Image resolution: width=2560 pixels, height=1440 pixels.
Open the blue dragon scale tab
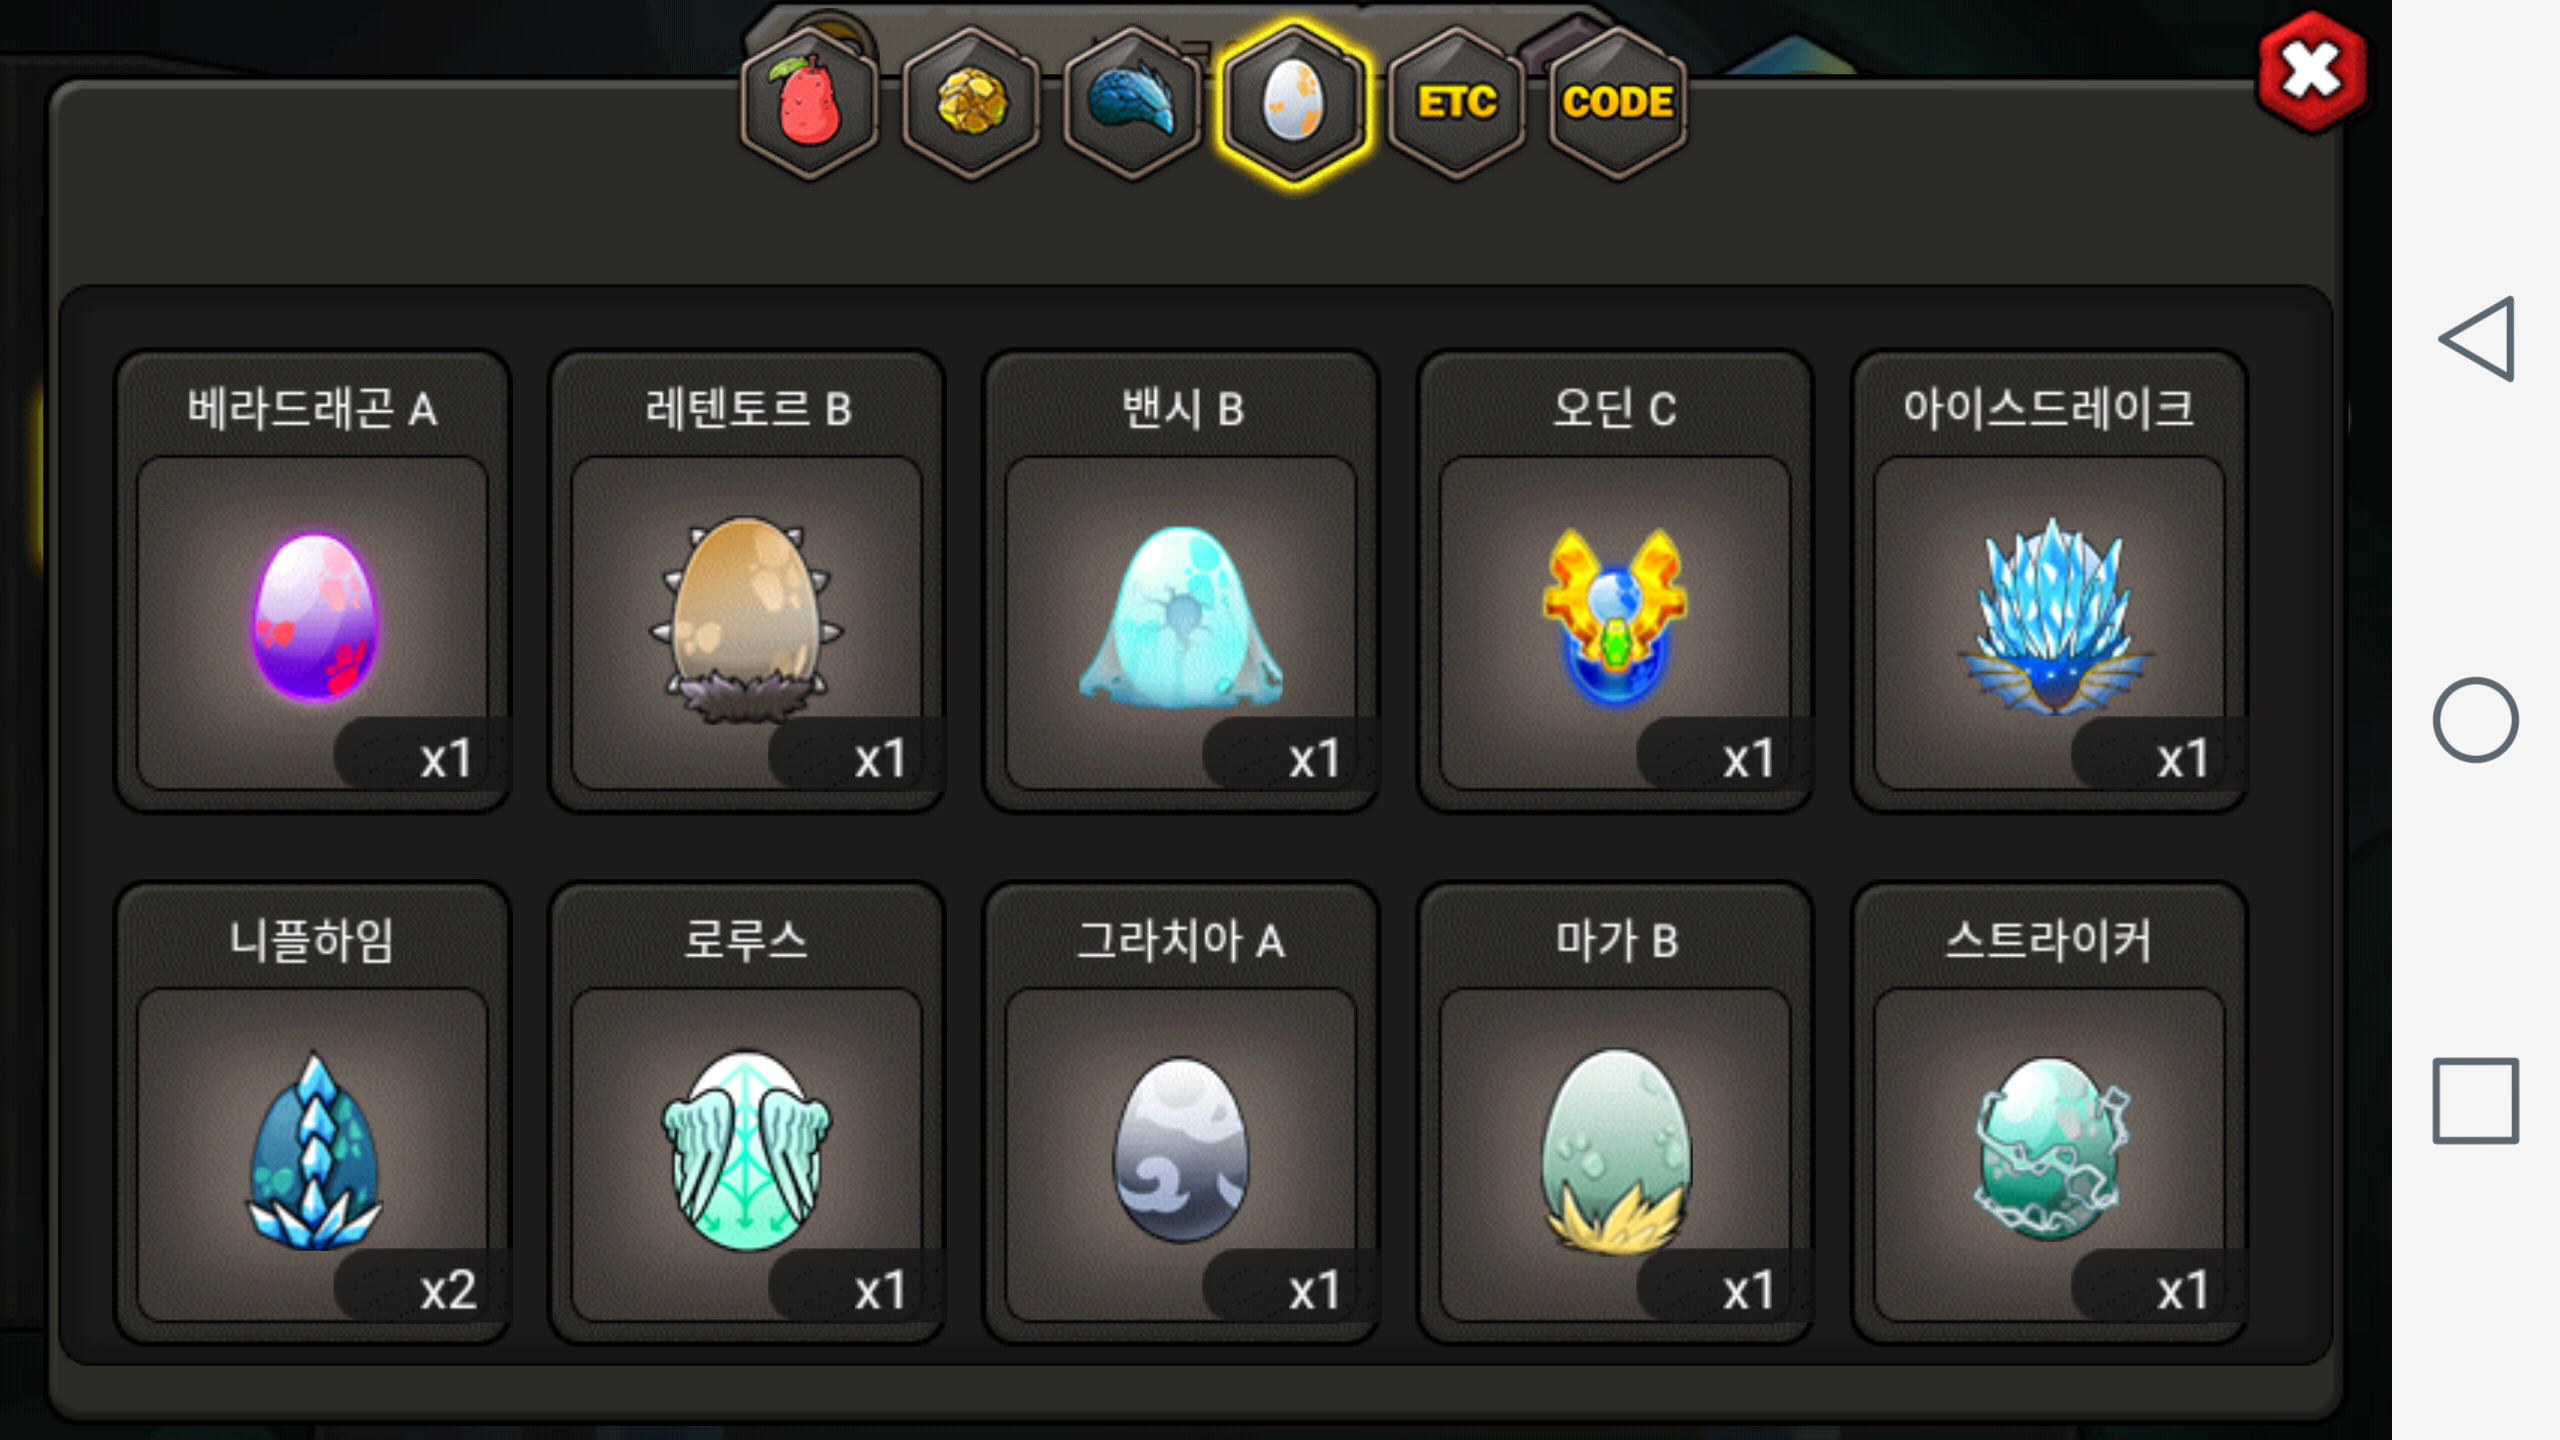pos(1133,104)
